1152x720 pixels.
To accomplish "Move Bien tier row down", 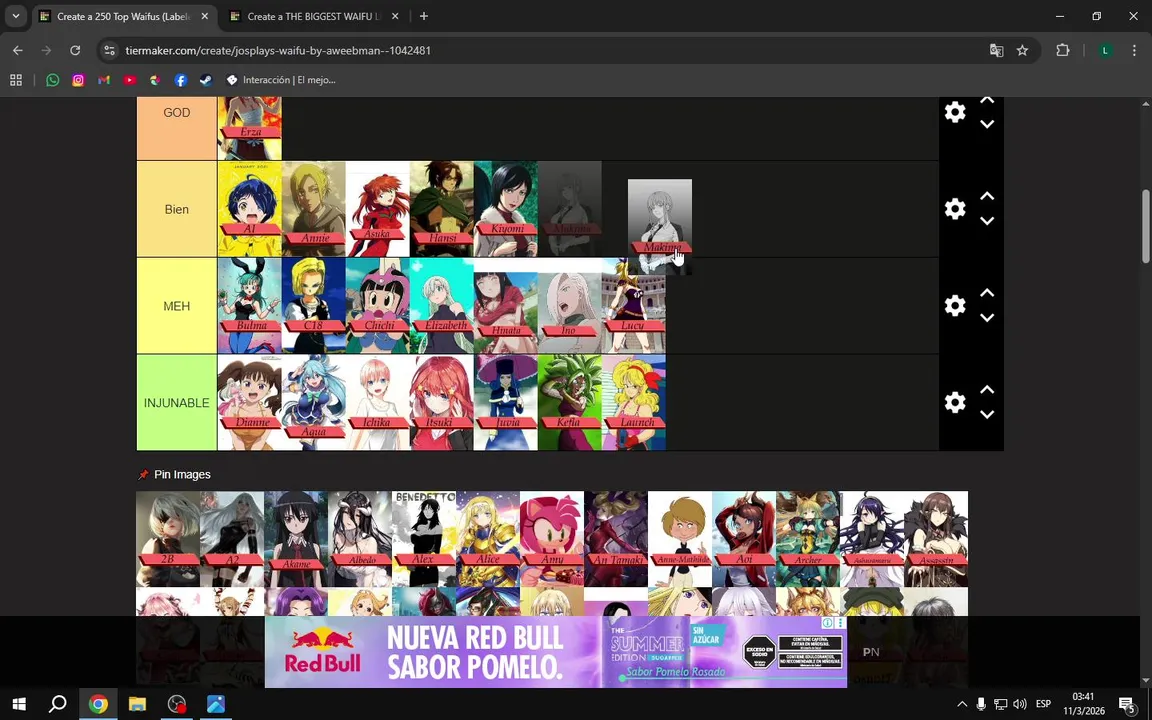I will (x=987, y=220).
